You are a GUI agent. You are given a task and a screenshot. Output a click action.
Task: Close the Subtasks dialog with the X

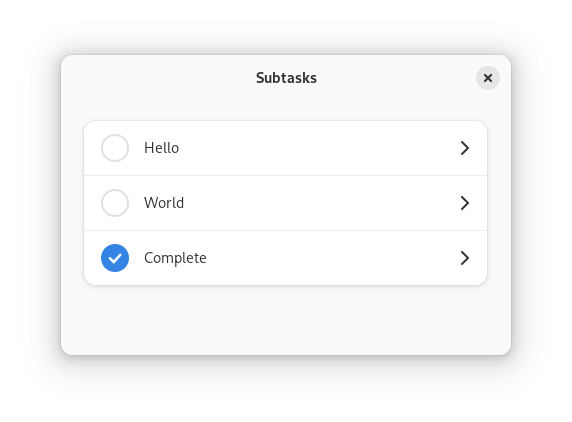[x=488, y=78]
